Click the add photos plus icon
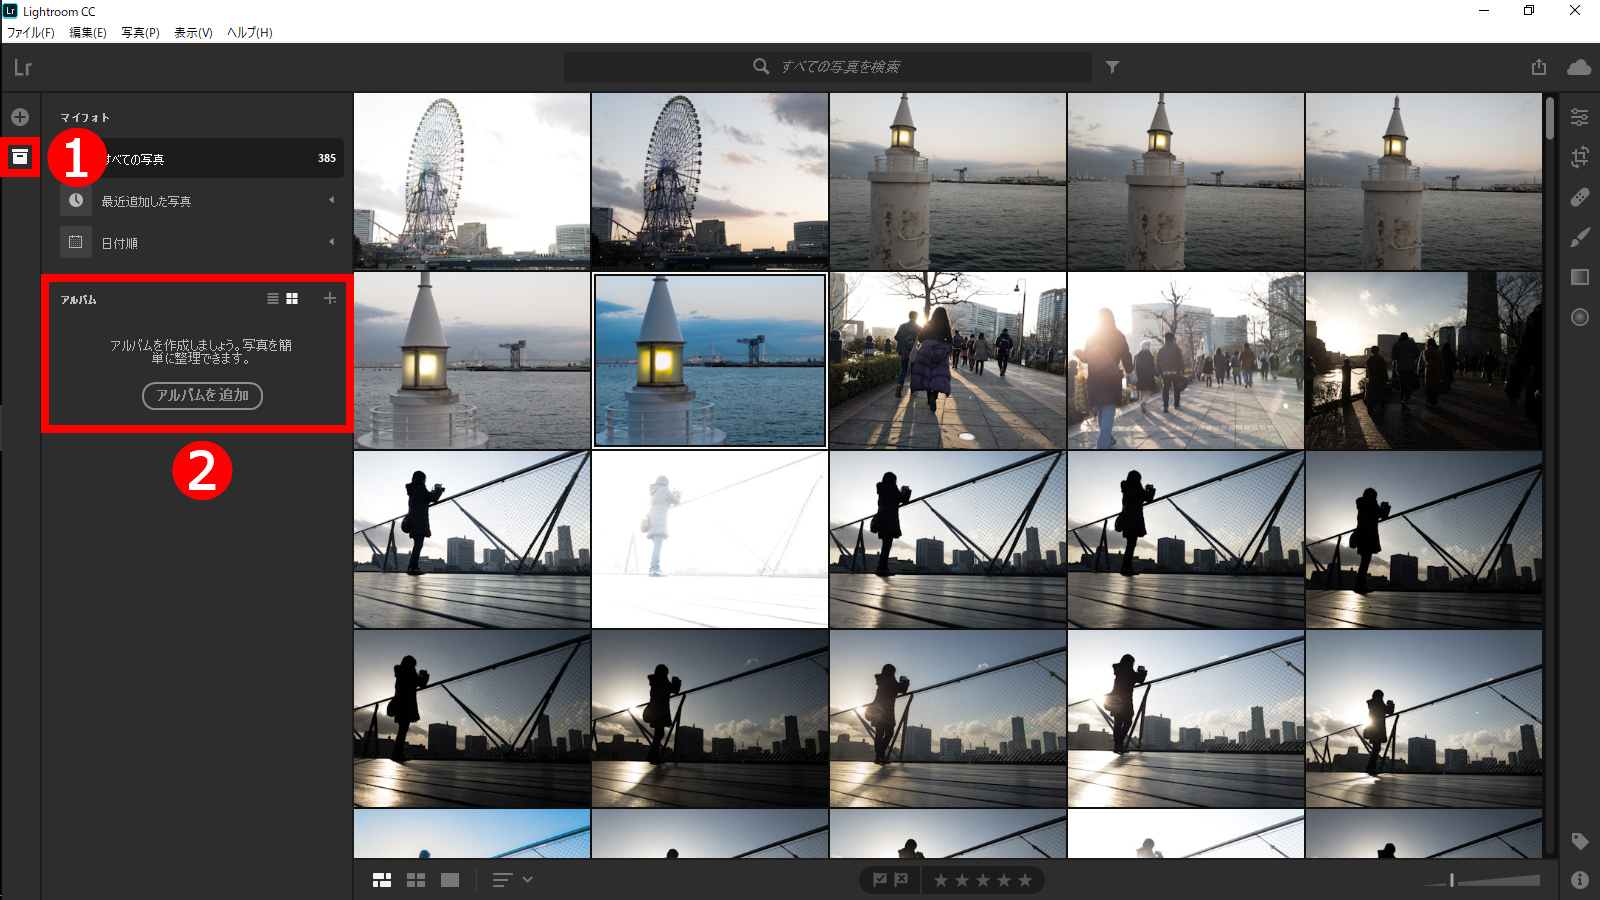The height and width of the screenshot is (900, 1600). coord(20,117)
